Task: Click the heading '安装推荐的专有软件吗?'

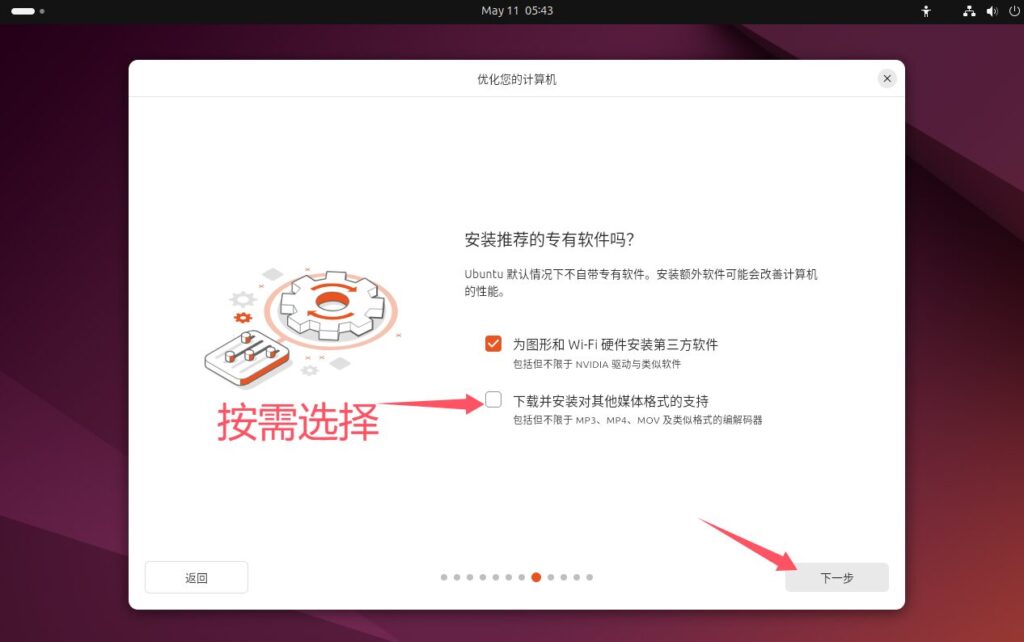Action: (x=550, y=240)
